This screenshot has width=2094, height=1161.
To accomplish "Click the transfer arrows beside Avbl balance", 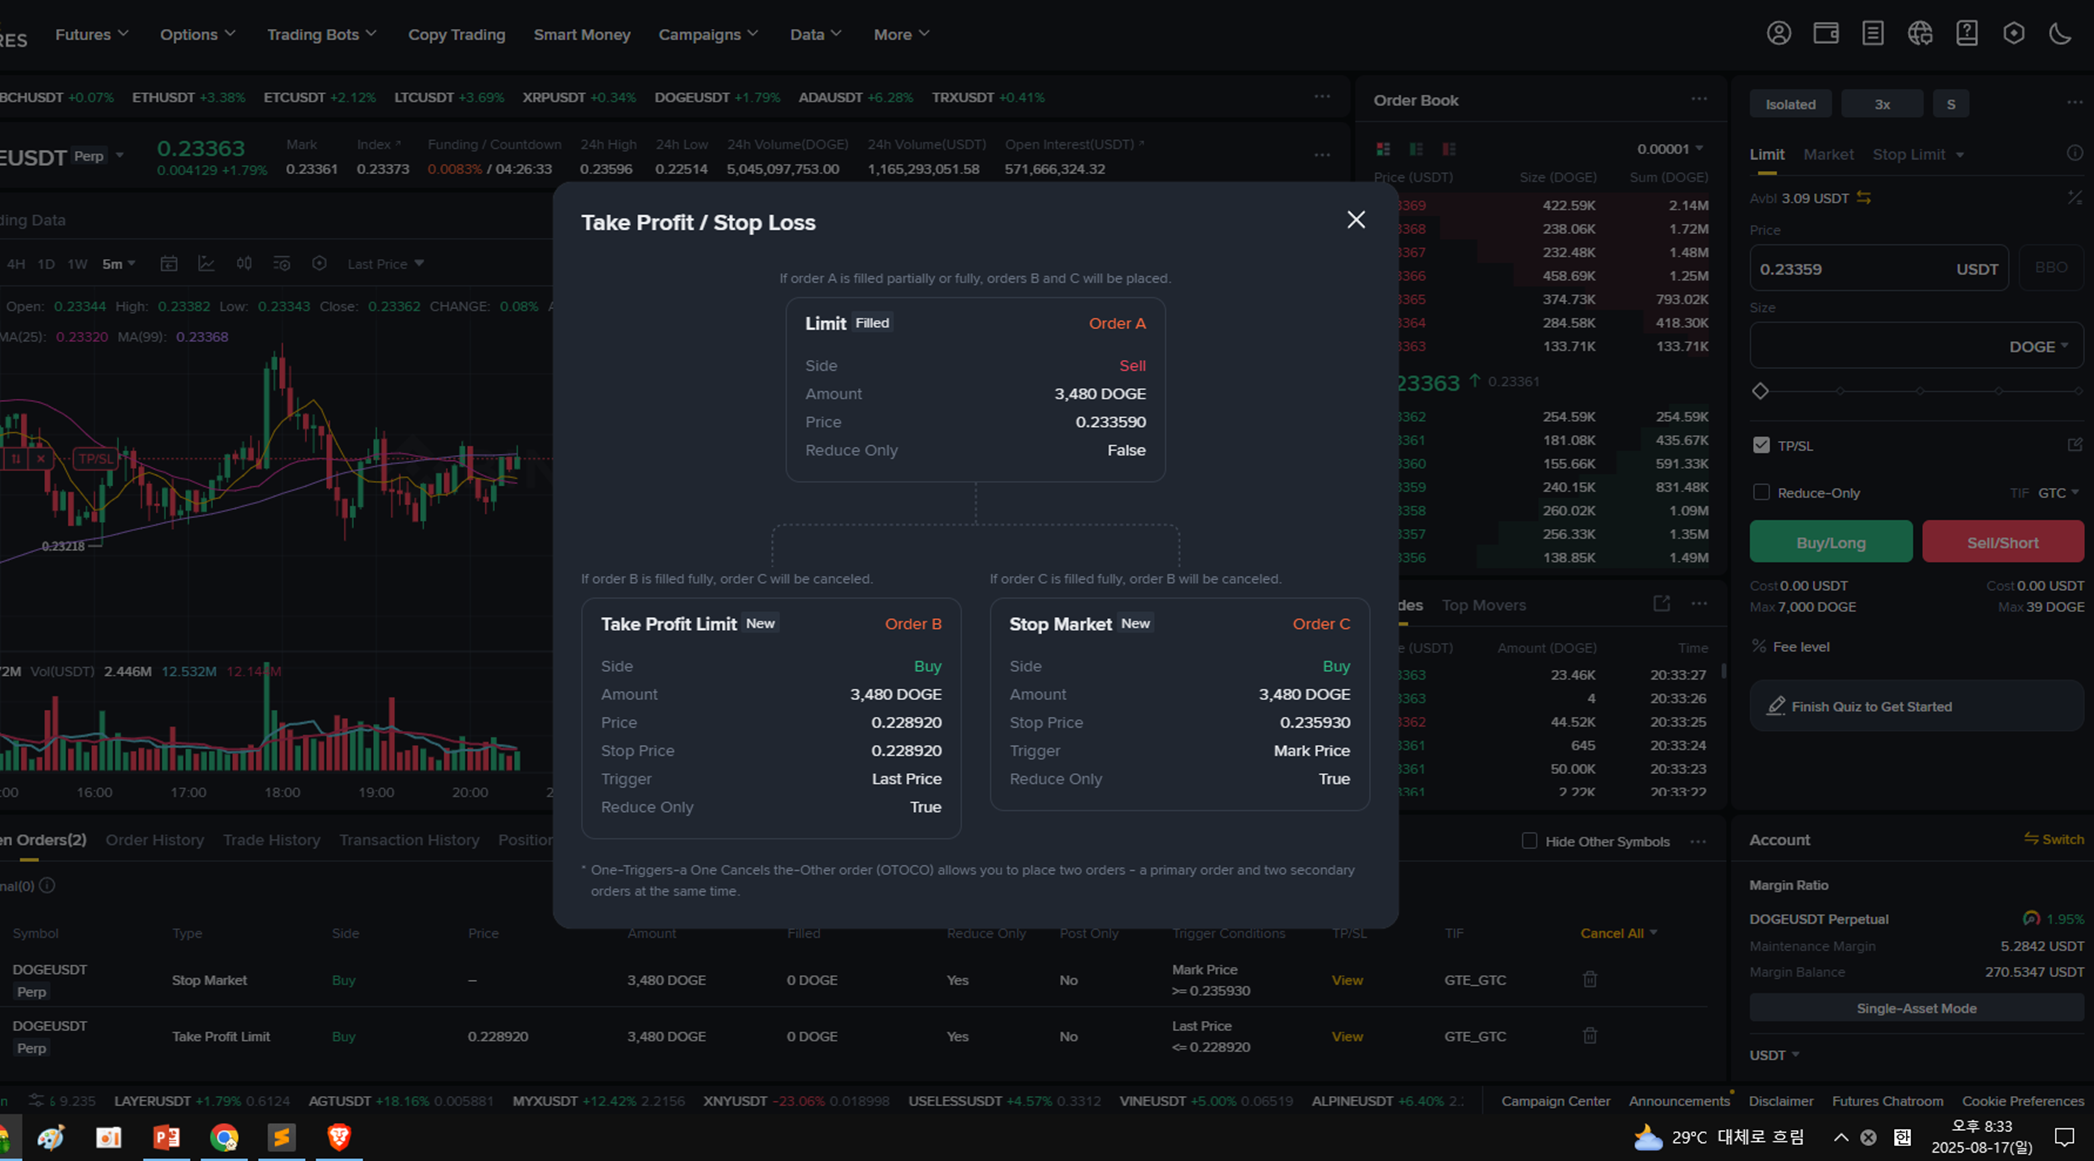I will [1864, 198].
